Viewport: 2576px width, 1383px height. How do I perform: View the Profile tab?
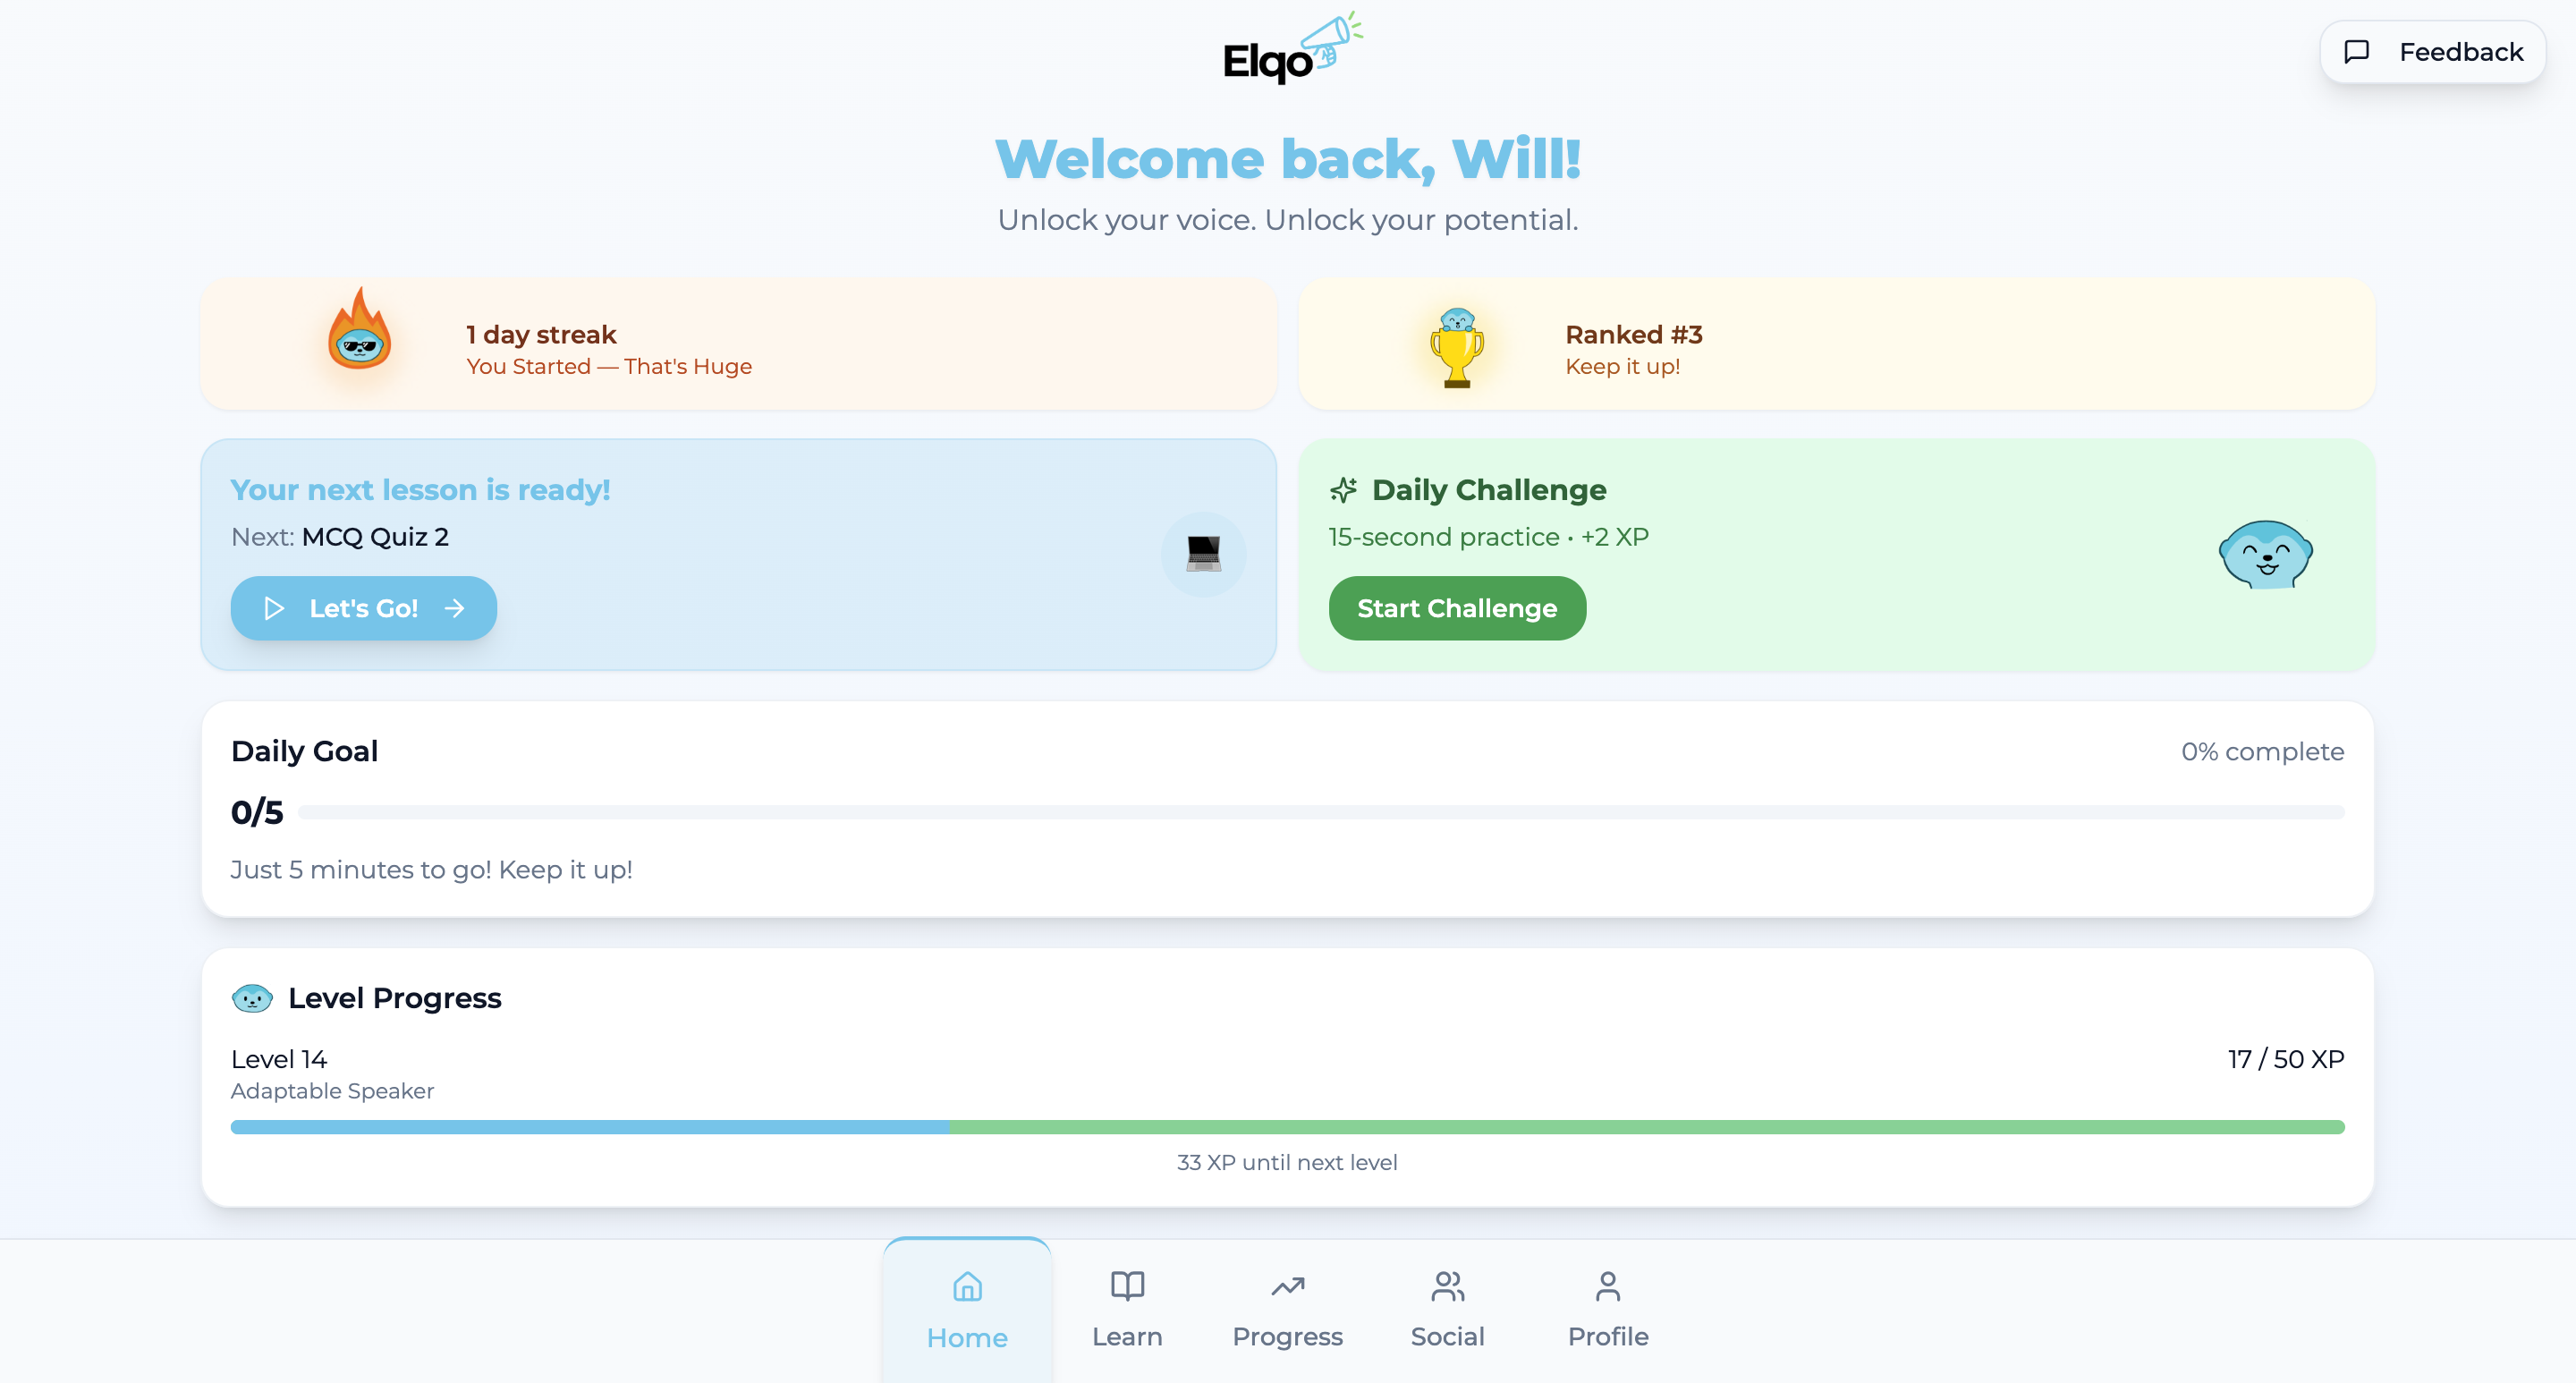point(1607,1310)
